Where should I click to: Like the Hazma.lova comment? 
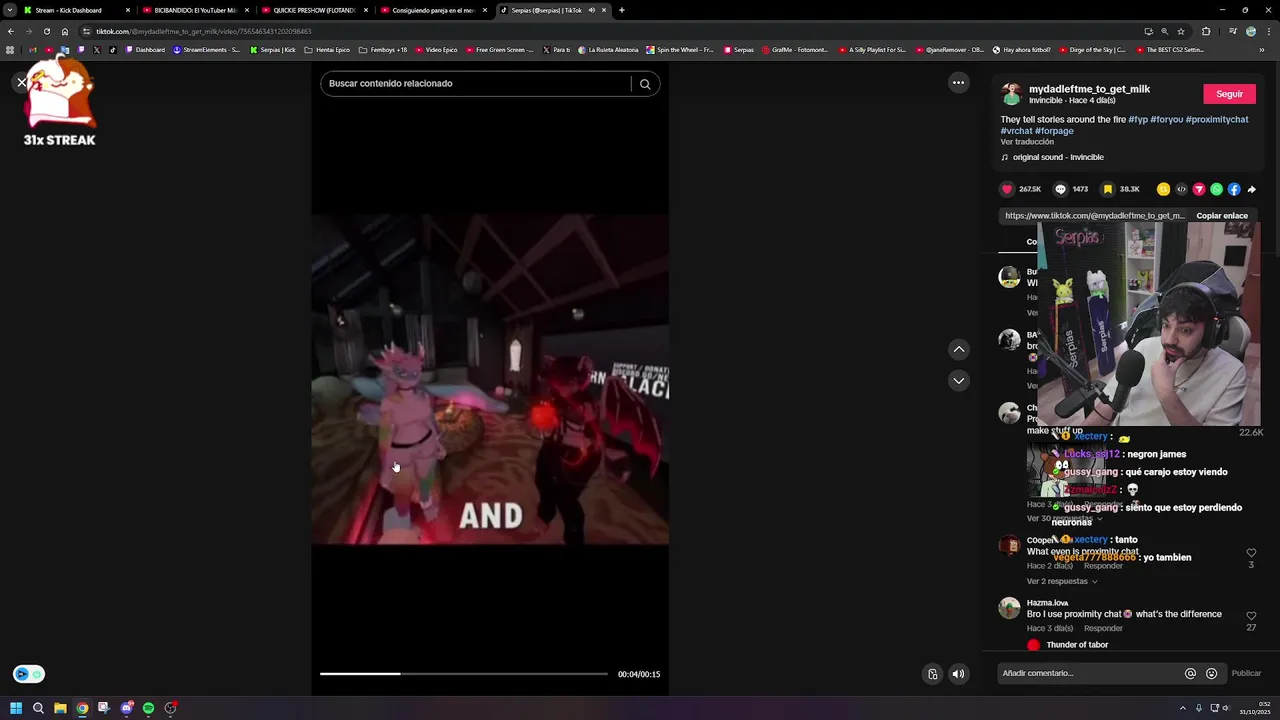[1251, 616]
